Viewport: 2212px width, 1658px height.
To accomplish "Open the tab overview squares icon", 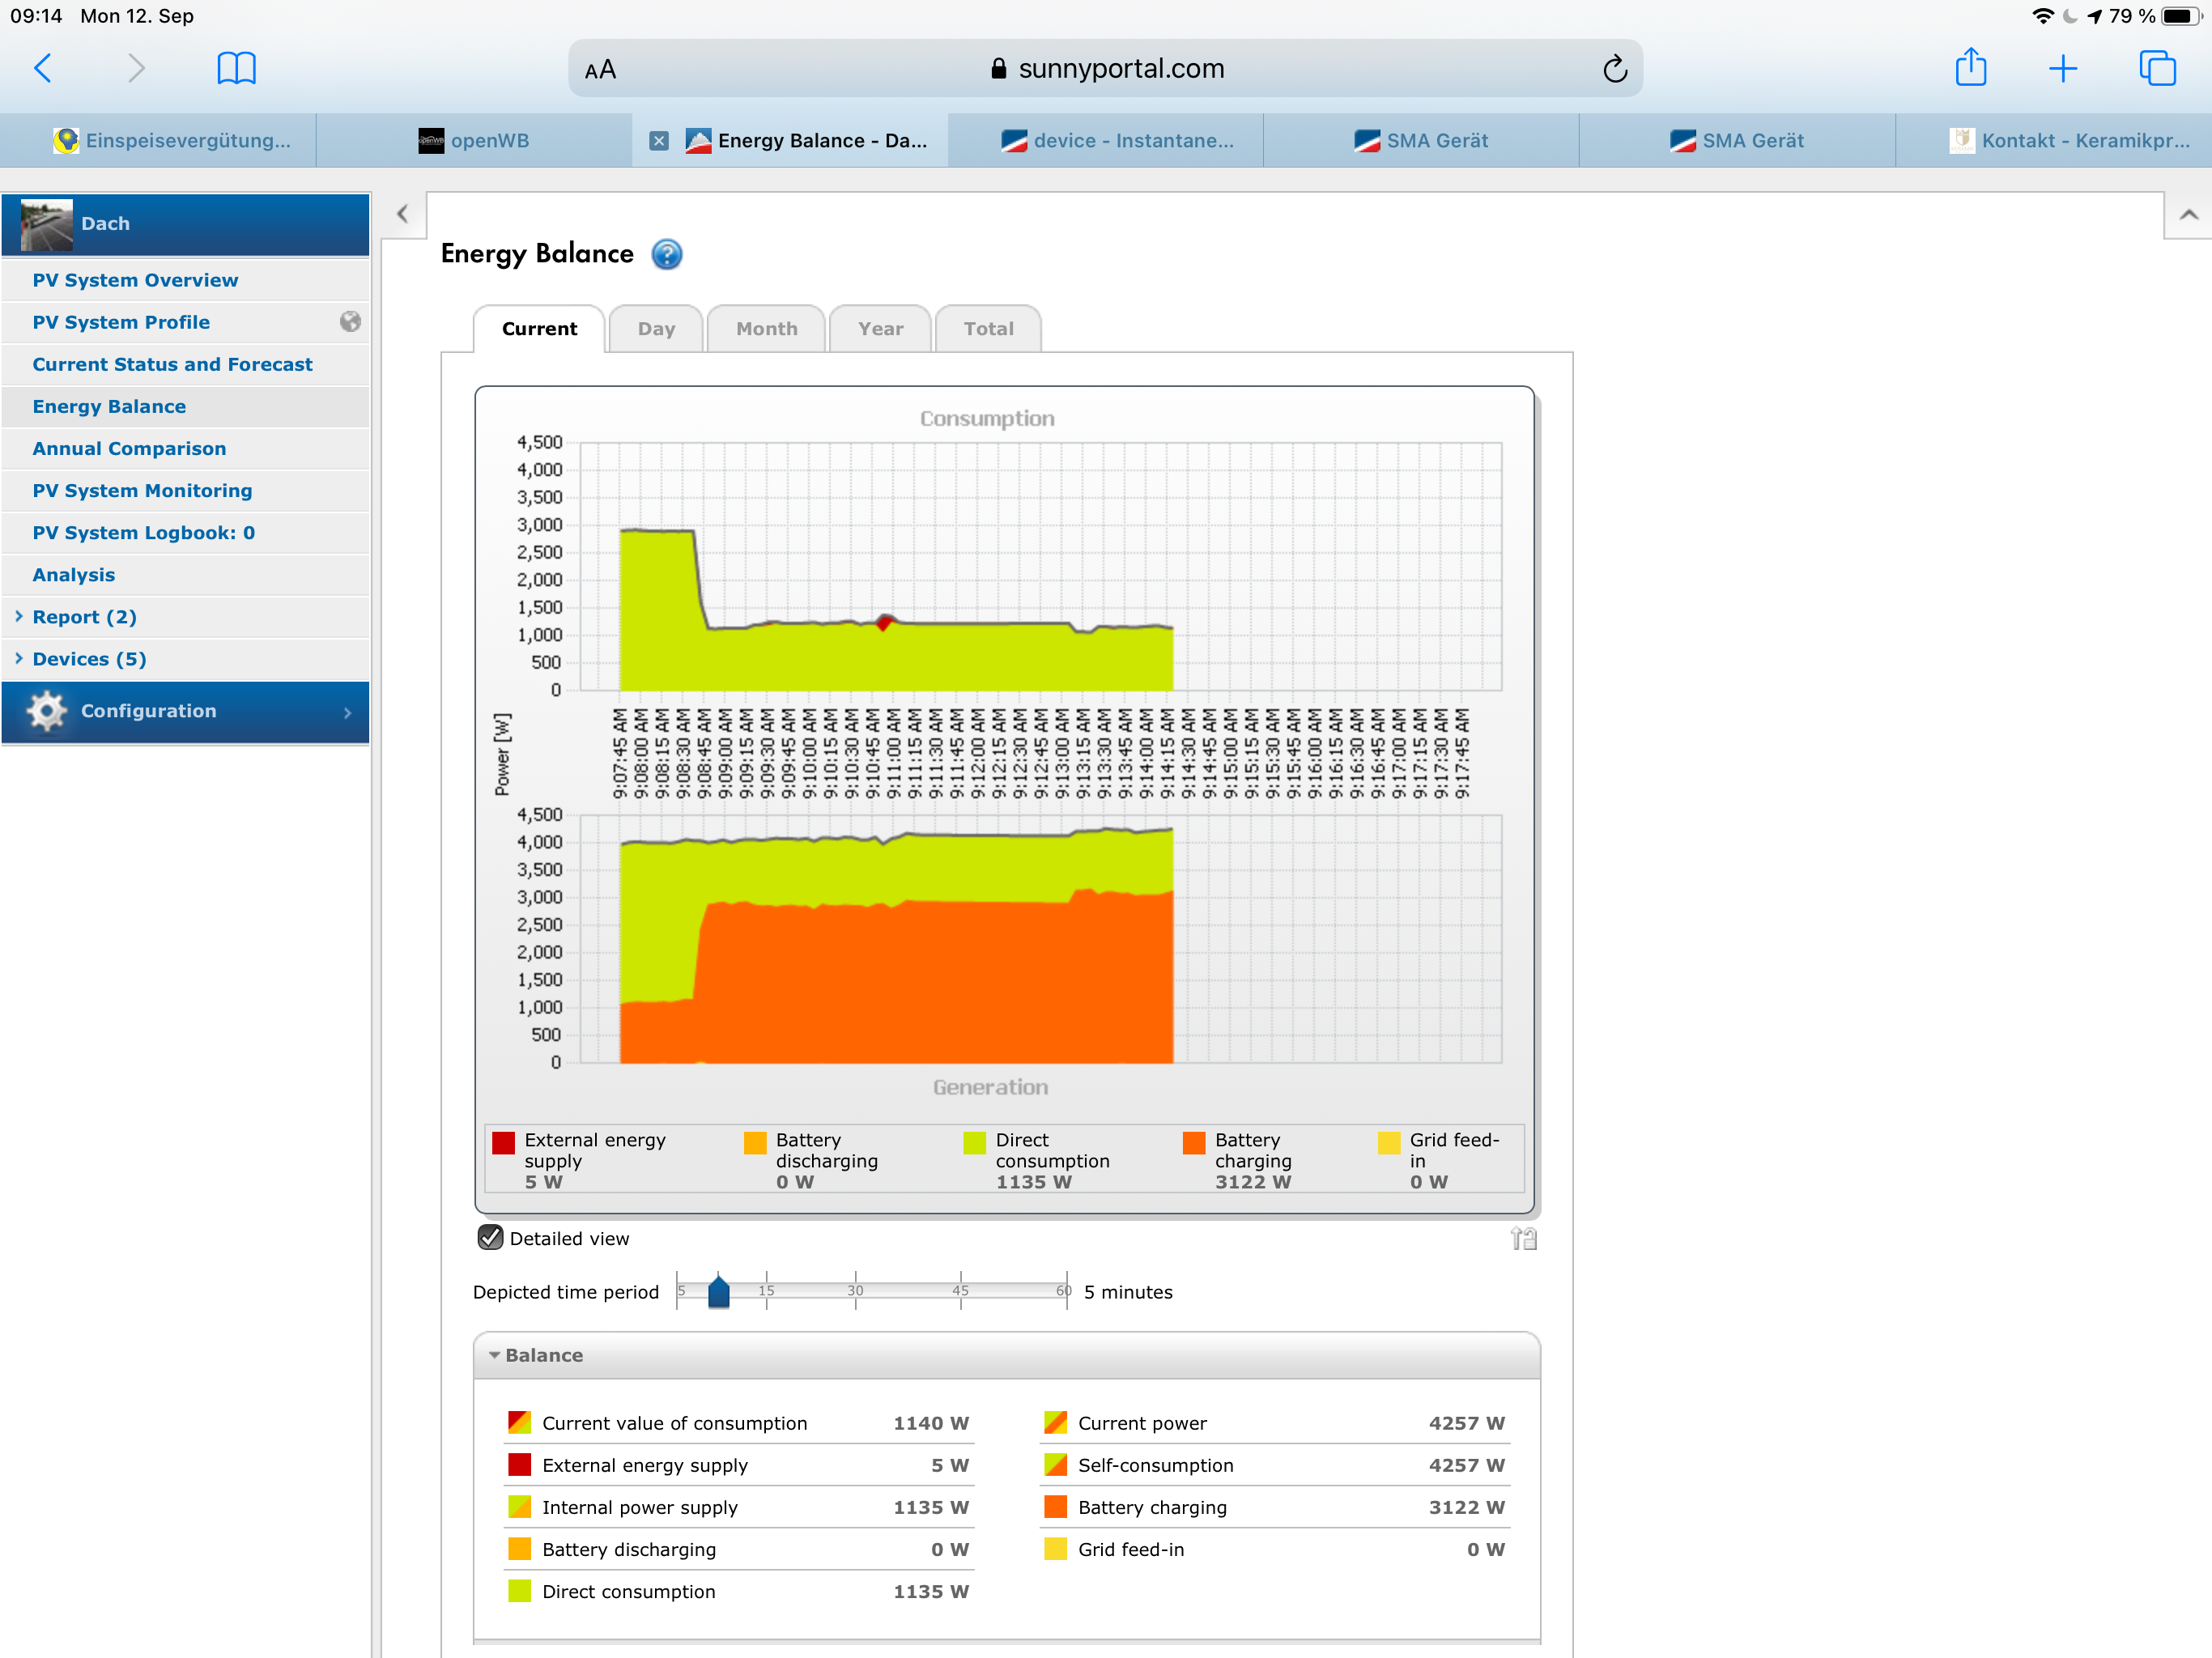I will coord(2157,69).
